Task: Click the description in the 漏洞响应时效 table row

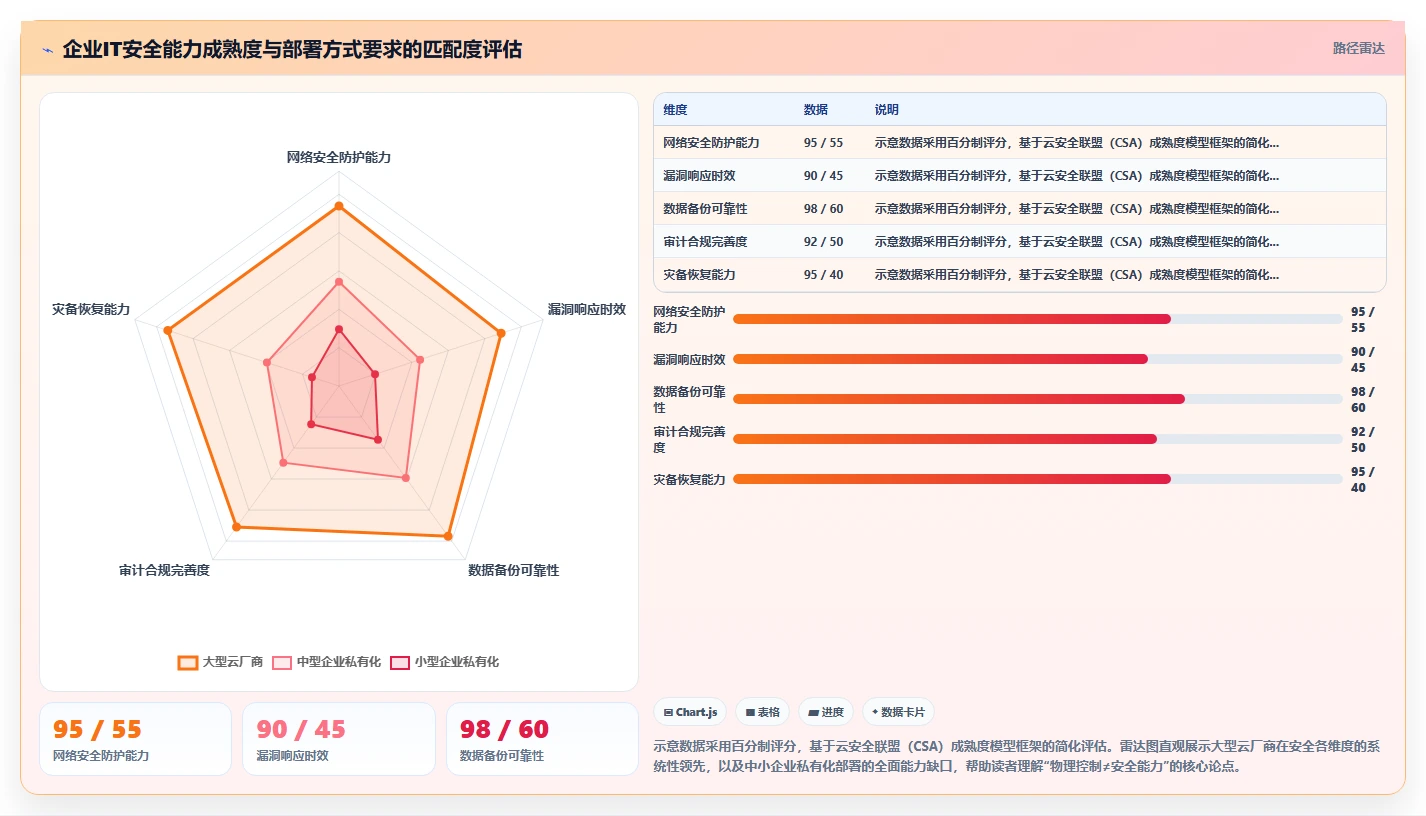Action: (x=1076, y=176)
